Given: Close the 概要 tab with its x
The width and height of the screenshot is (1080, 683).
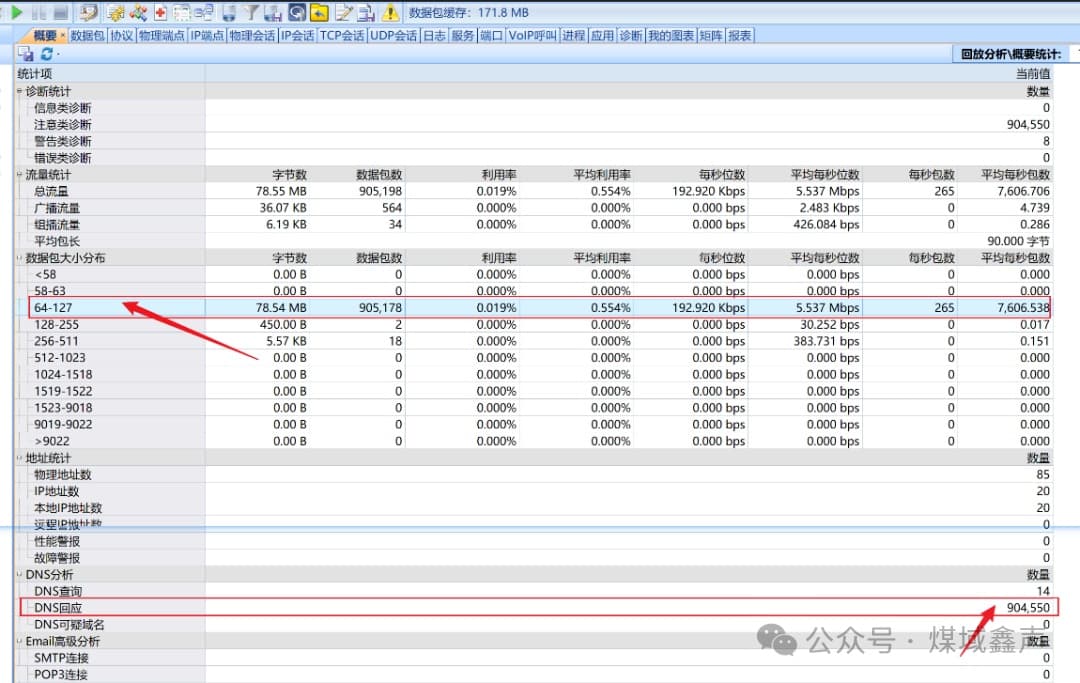Looking at the screenshot, I should tap(62, 36).
